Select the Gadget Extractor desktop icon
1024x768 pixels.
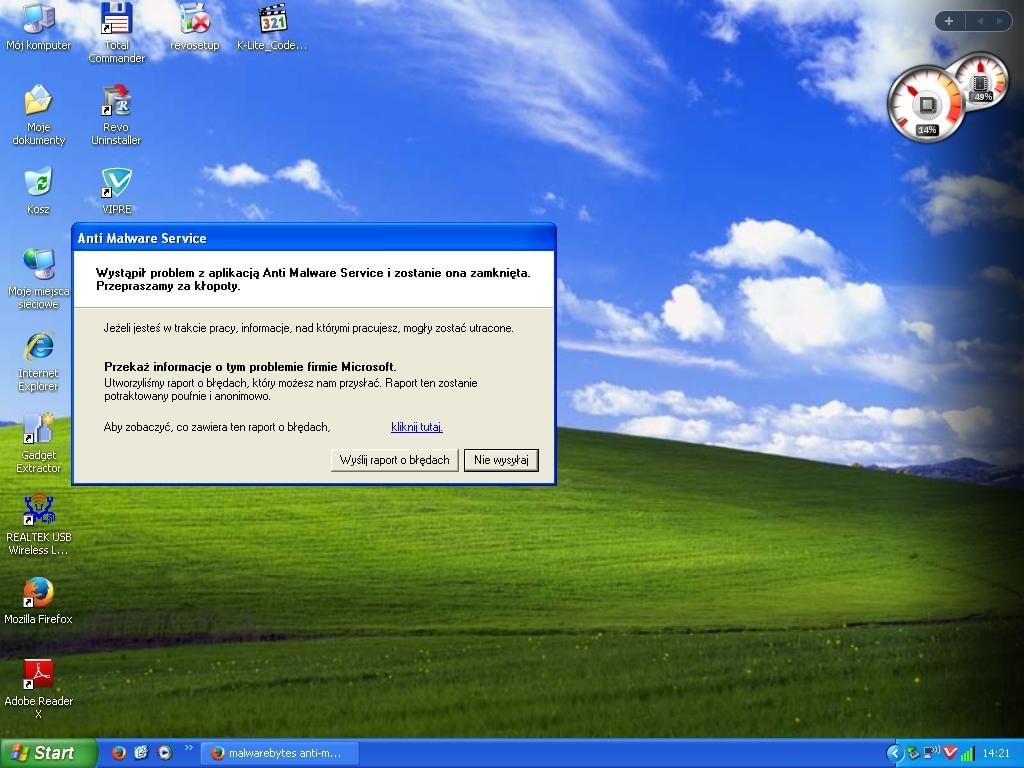tap(38, 429)
